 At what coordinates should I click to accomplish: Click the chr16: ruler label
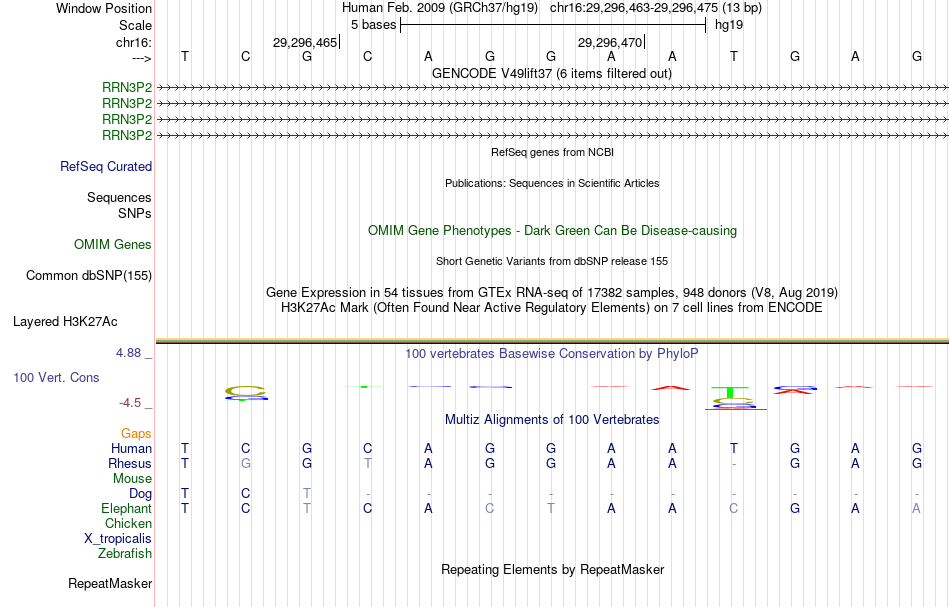pos(134,42)
